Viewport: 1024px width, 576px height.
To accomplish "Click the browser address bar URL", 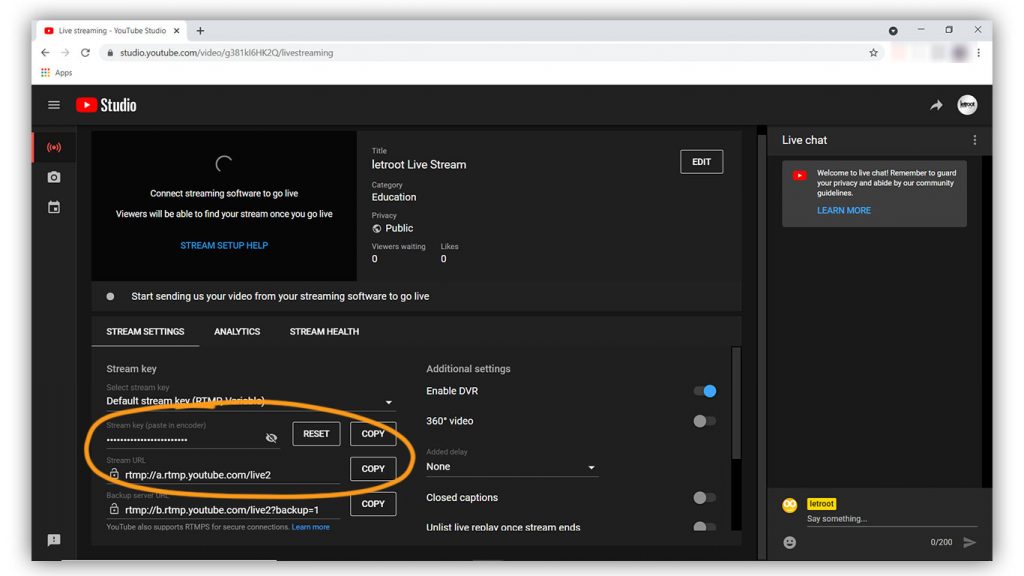I will coord(227,53).
